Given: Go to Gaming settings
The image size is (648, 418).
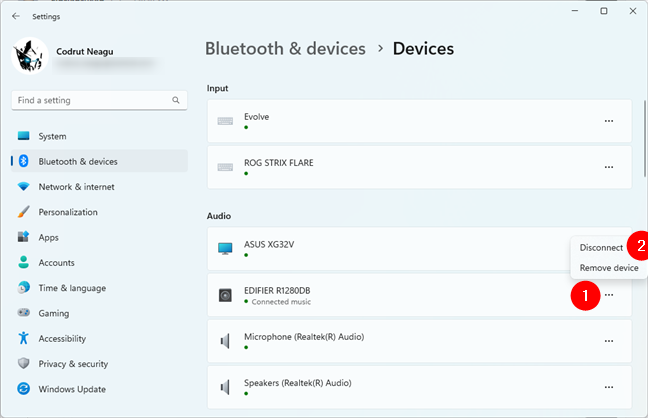Looking at the screenshot, I should [99, 313].
